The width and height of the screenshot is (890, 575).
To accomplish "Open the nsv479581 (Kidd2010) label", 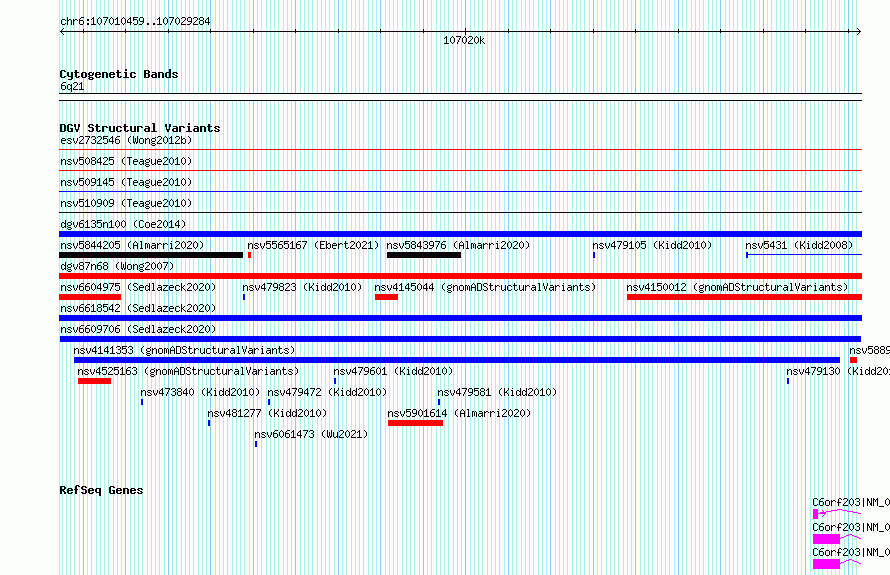I will pos(497,392).
